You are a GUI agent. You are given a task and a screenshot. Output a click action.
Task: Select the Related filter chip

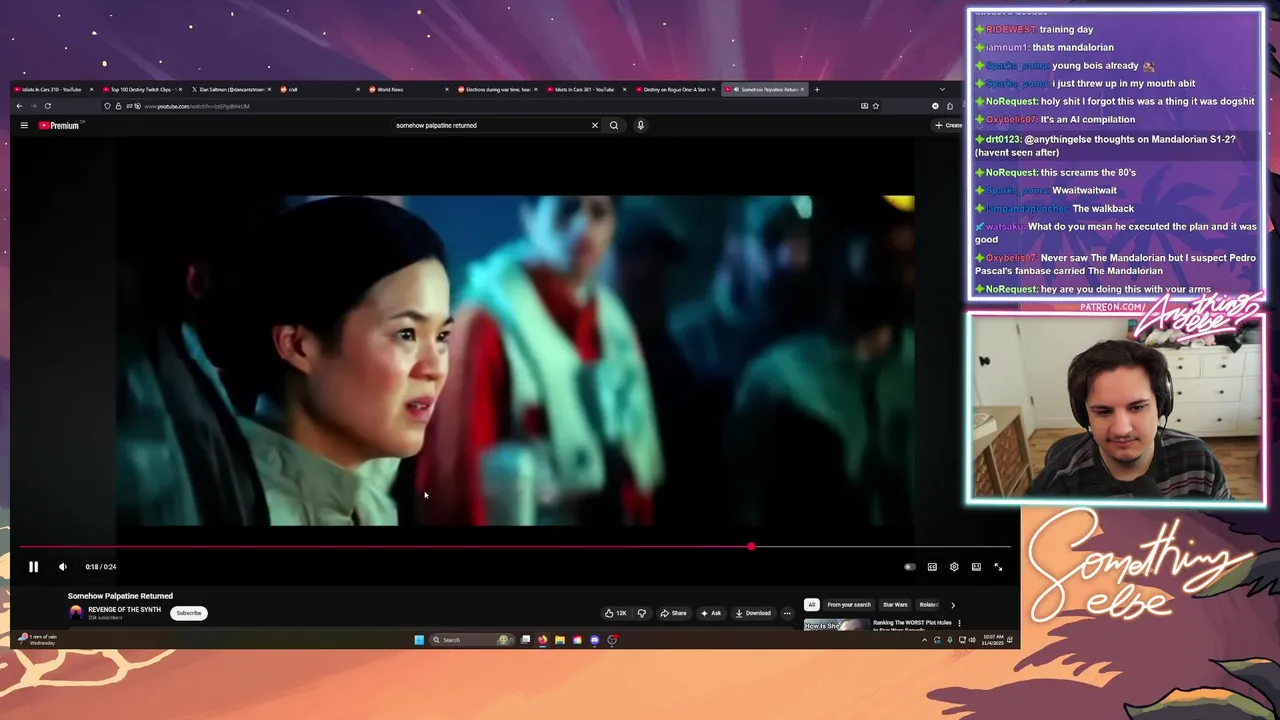[x=929, y=605]
